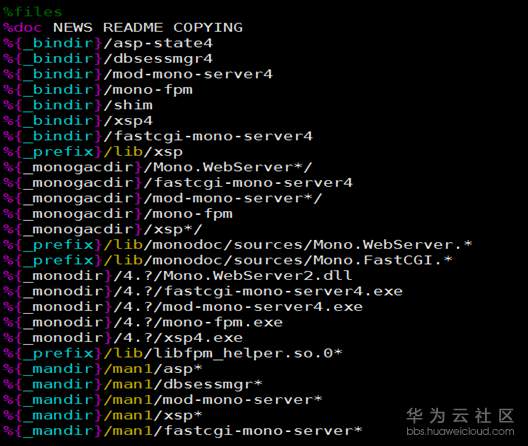Image resolution: width=528 pixels, height=446 pixels.
Task: Click the monogacdir /fastcgi-mono-server4 line
Action: (178, 183)
